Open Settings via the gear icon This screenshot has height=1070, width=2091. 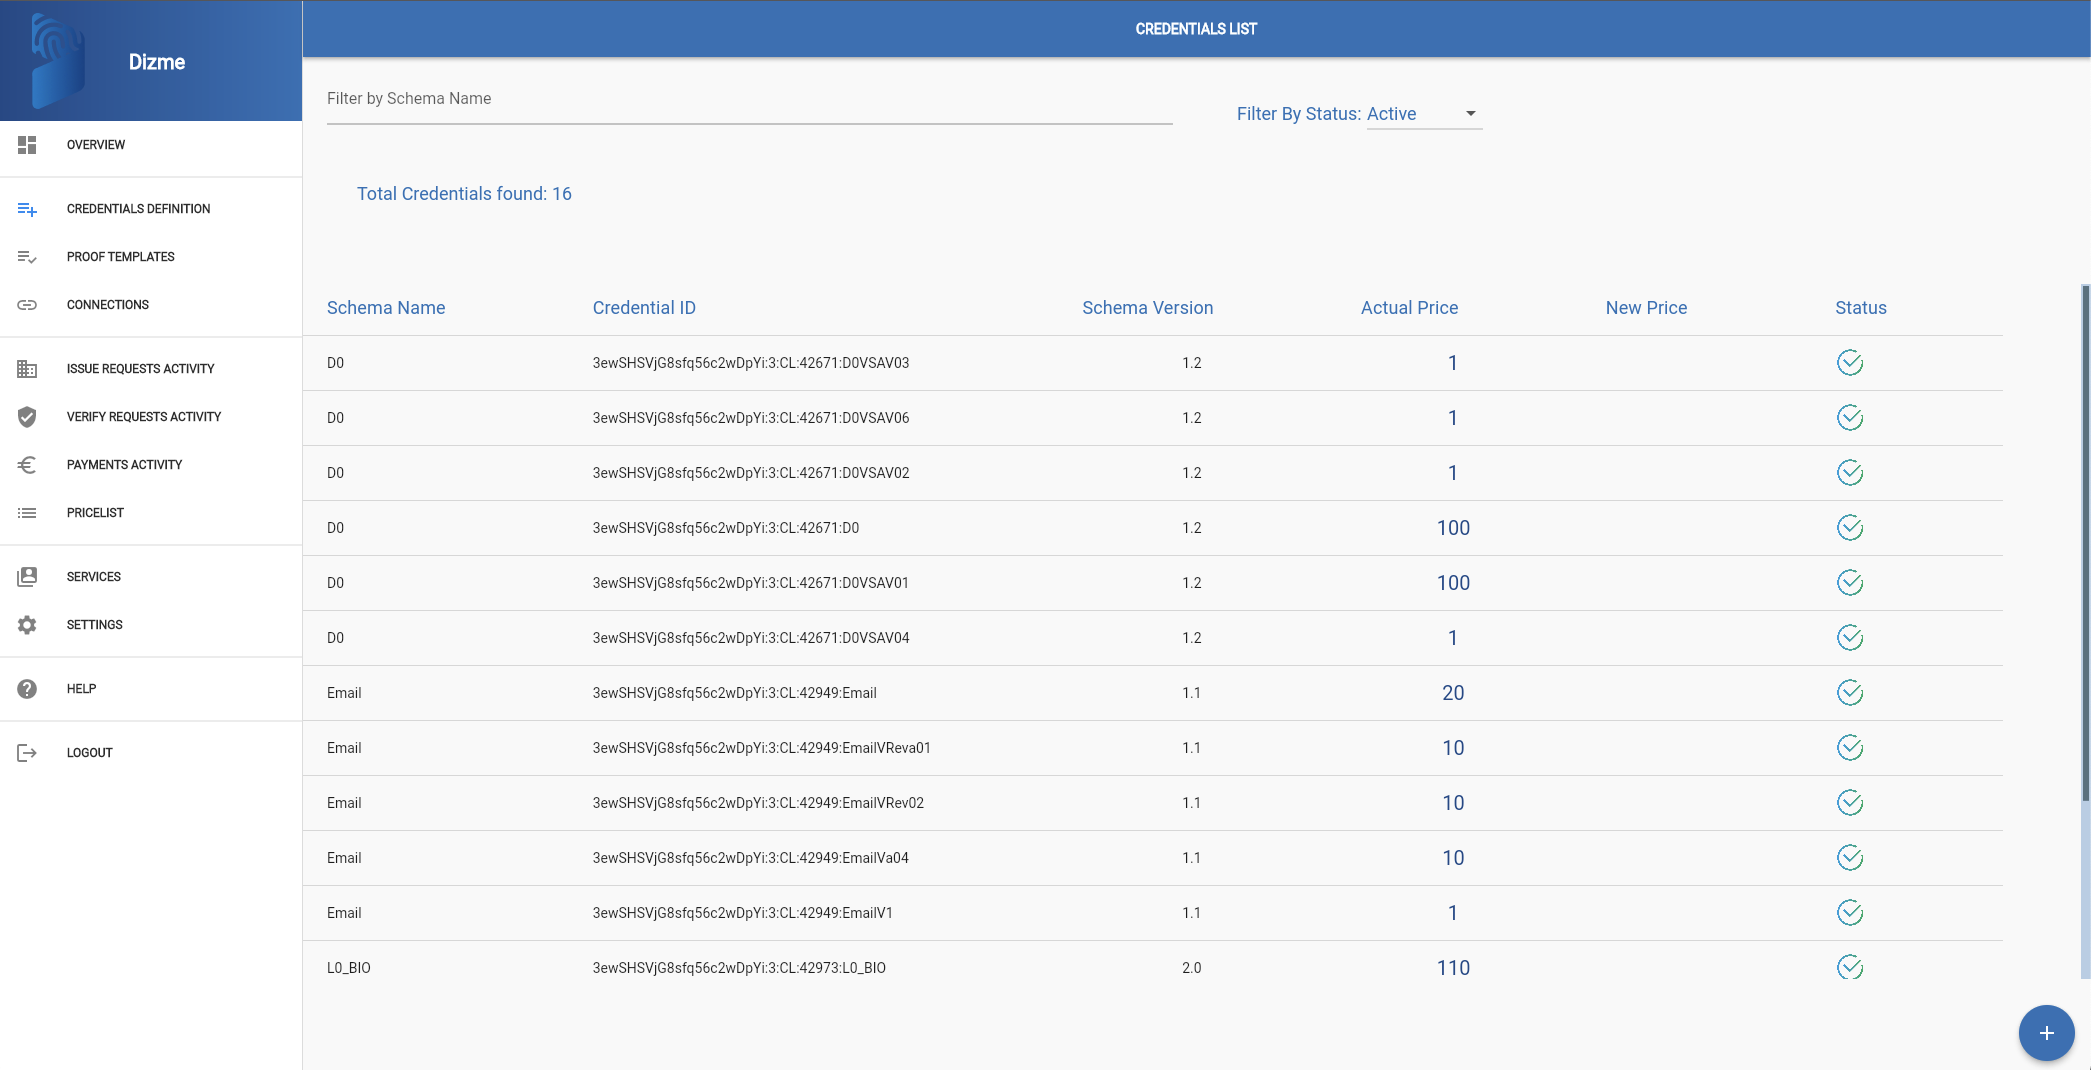coord(27,625)
